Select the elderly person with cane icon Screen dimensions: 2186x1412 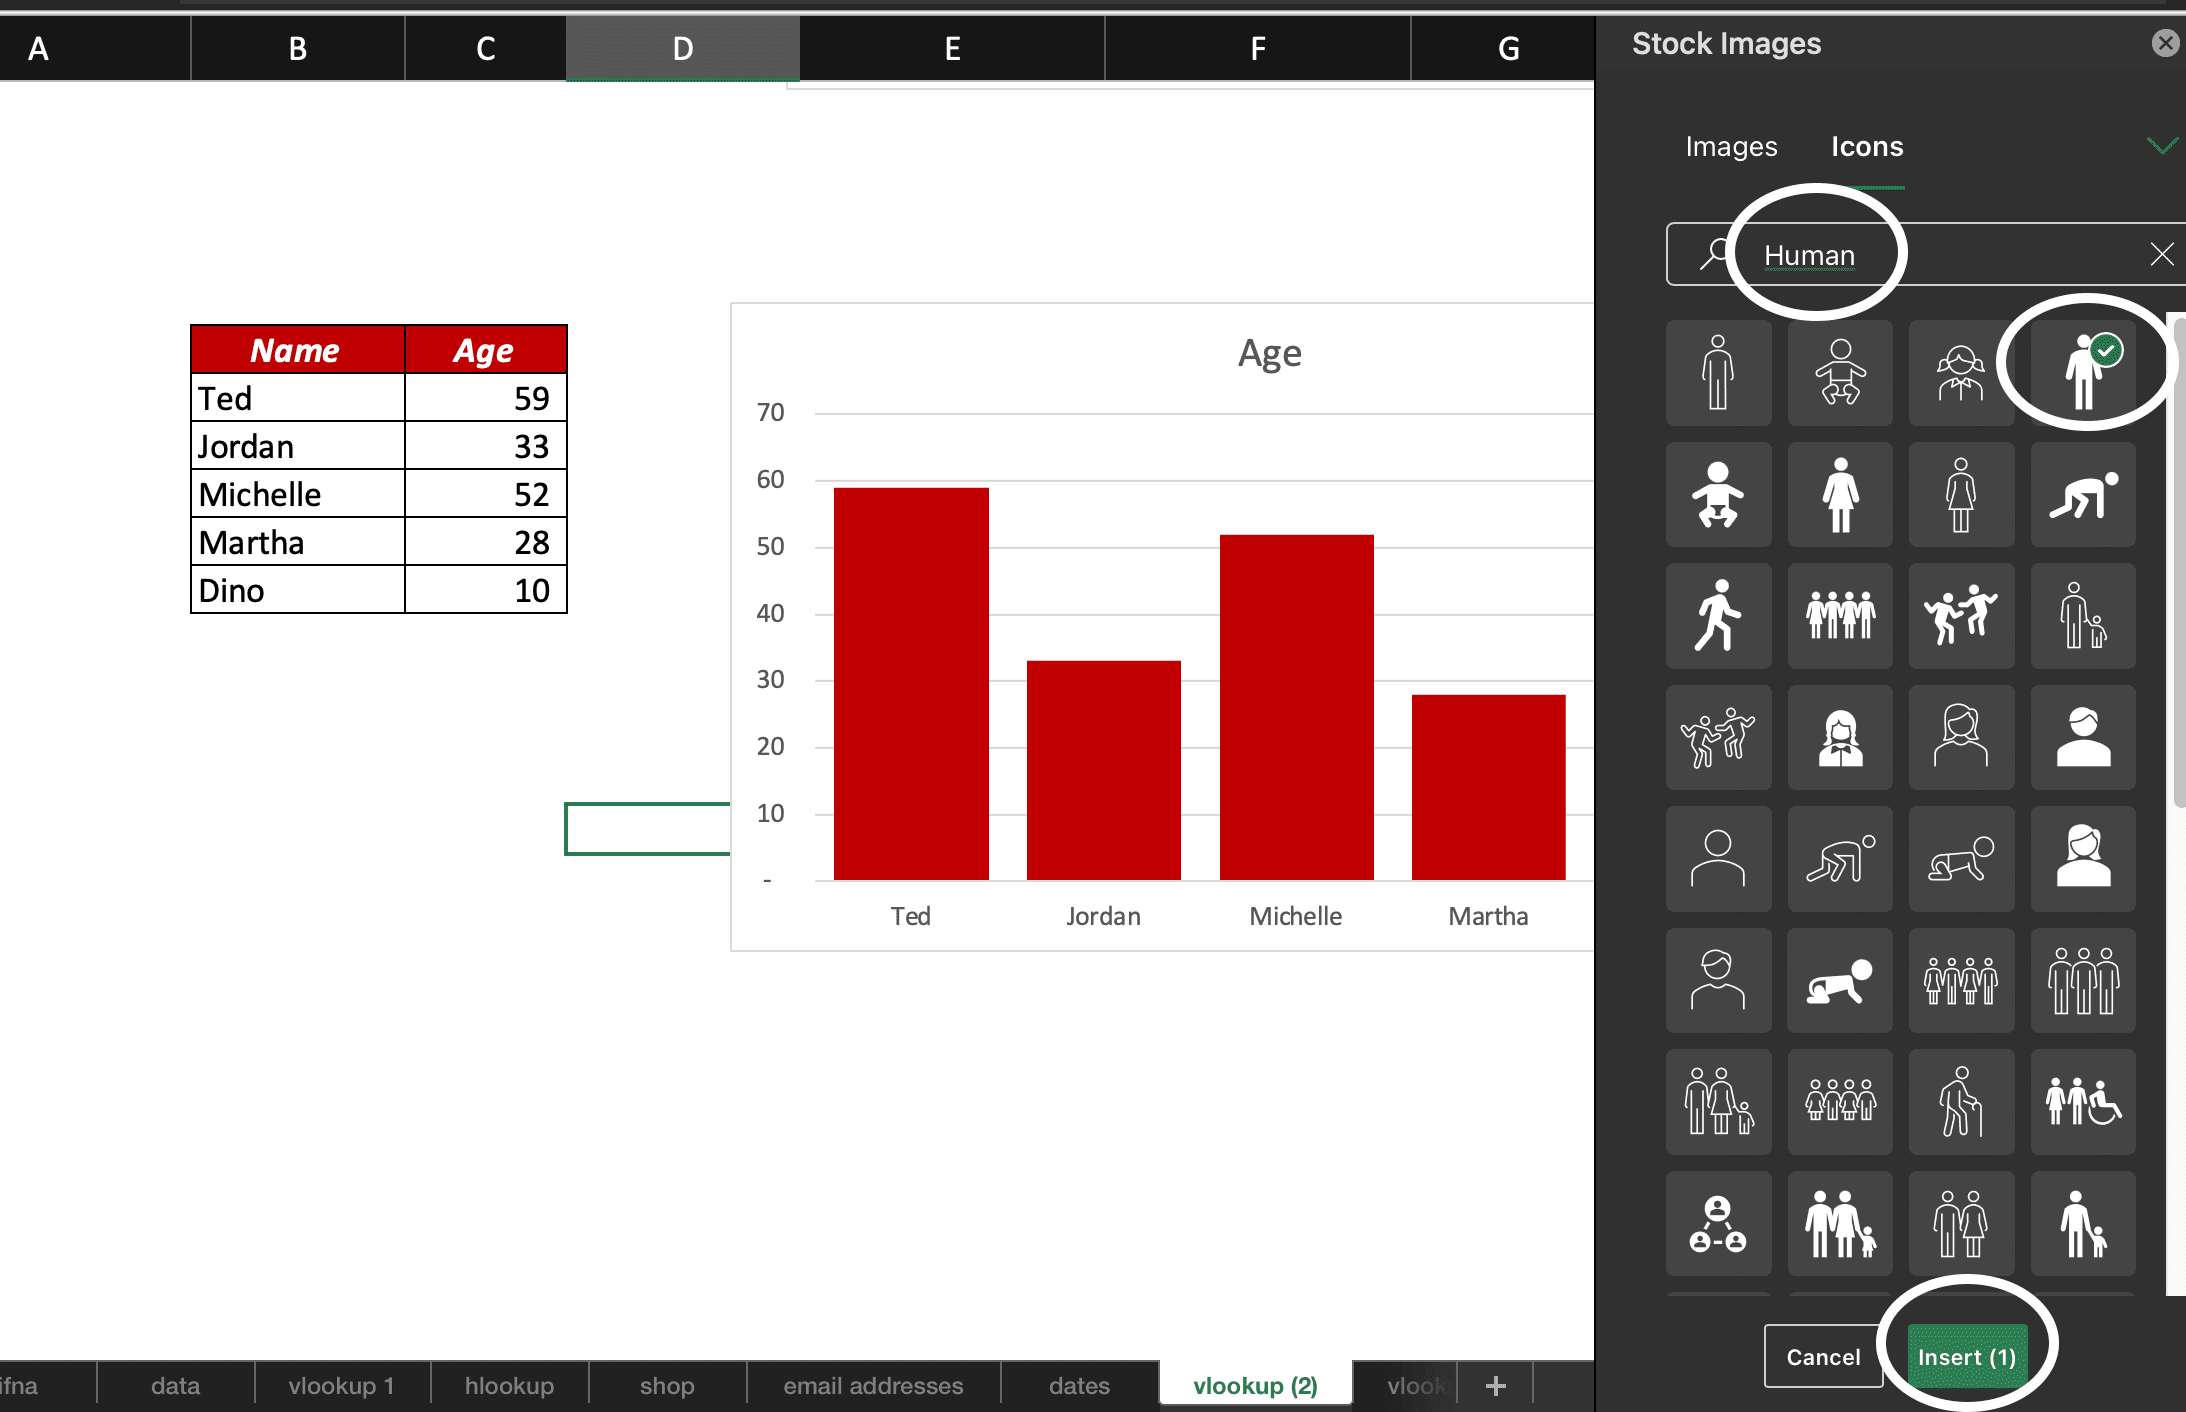pos(1961,1103)
